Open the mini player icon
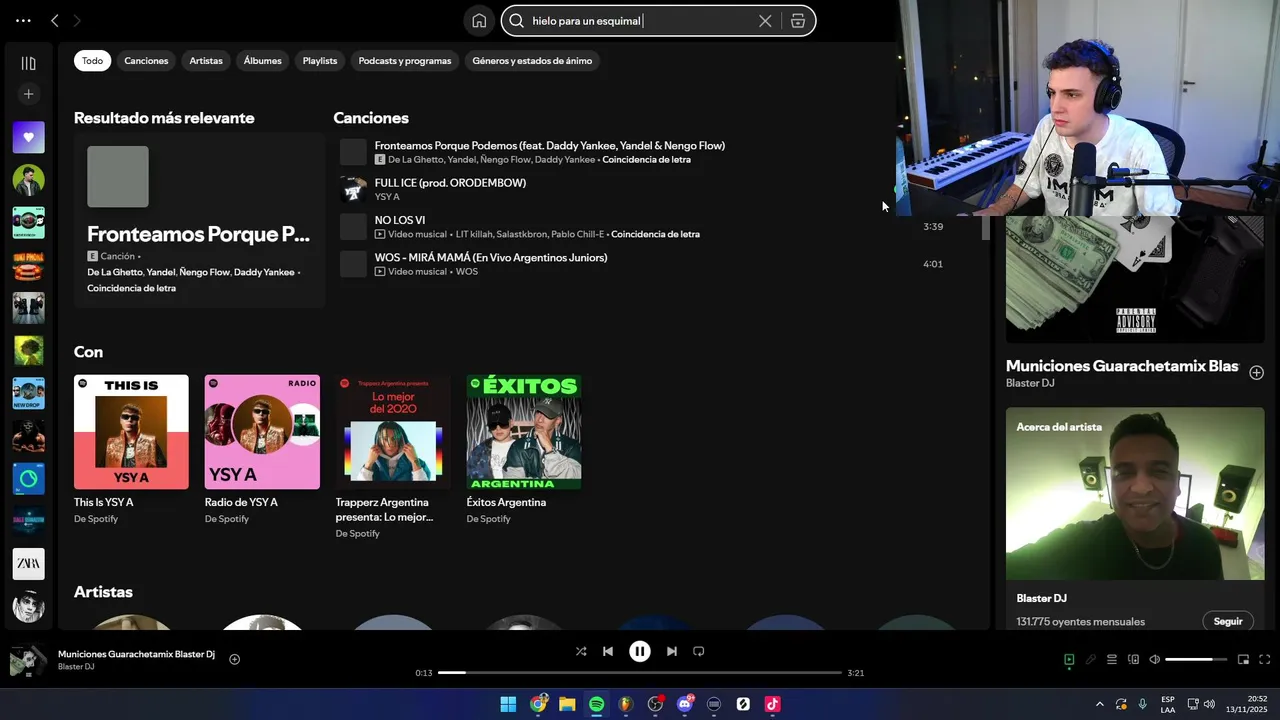The width and height of the screenshot is (1280, 720). pyautogui.click(x=1243, y=659)
